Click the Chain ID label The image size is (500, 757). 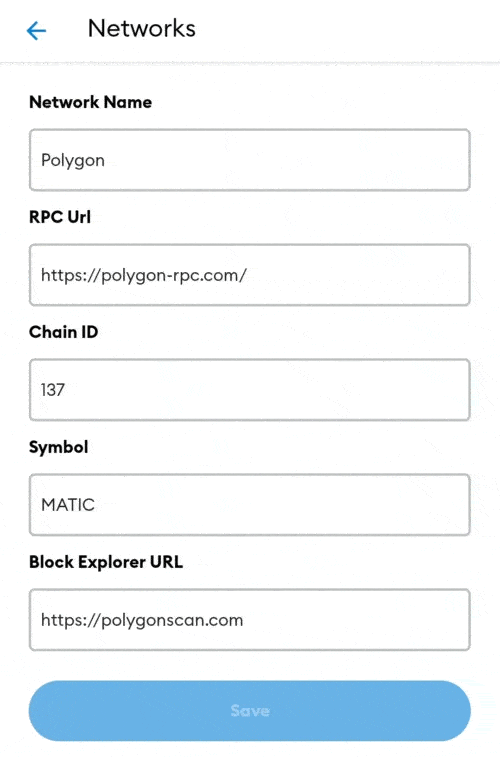click(x=63, y=332)
